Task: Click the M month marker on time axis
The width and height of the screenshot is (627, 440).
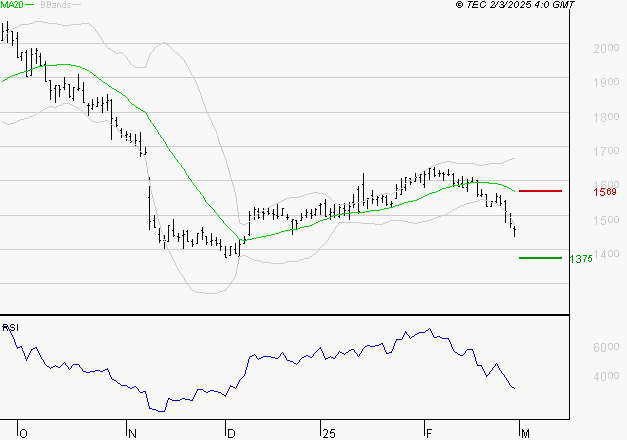Action: tap(525, 434)
